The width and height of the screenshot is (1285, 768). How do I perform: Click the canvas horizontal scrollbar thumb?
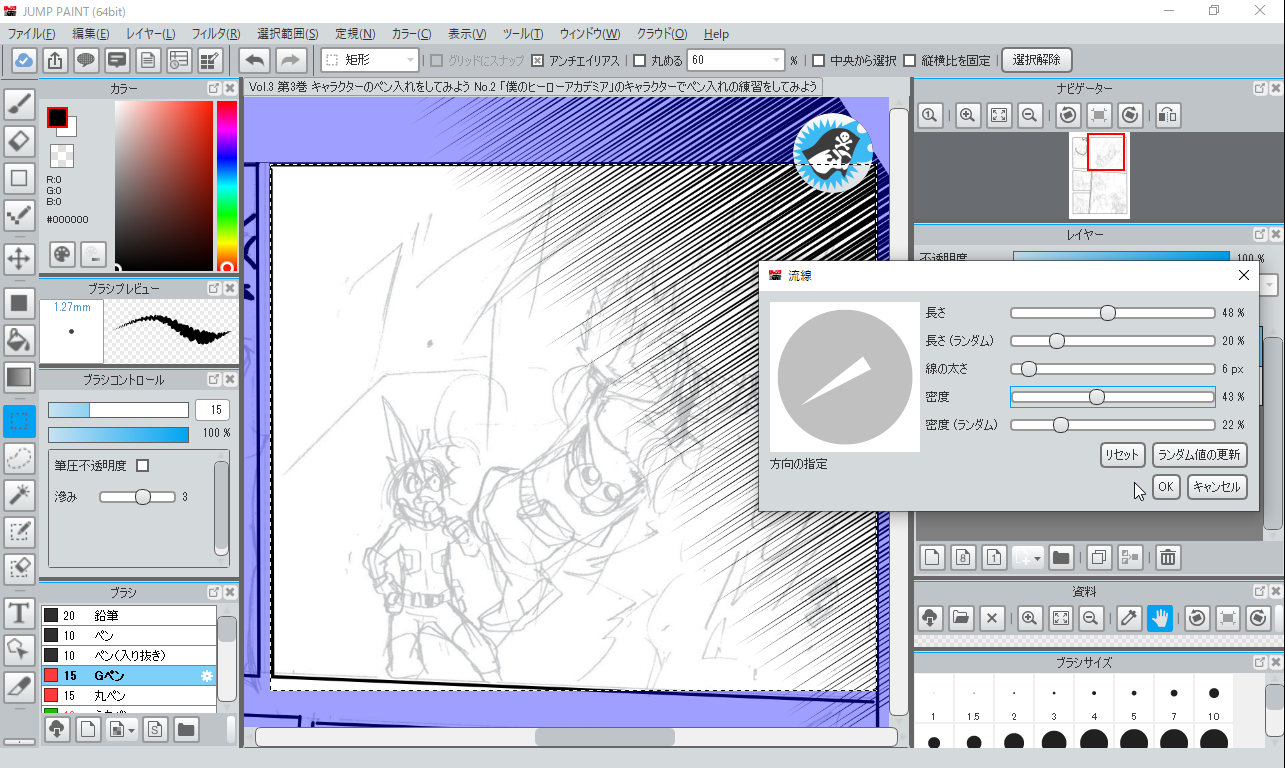click(605, 737)
